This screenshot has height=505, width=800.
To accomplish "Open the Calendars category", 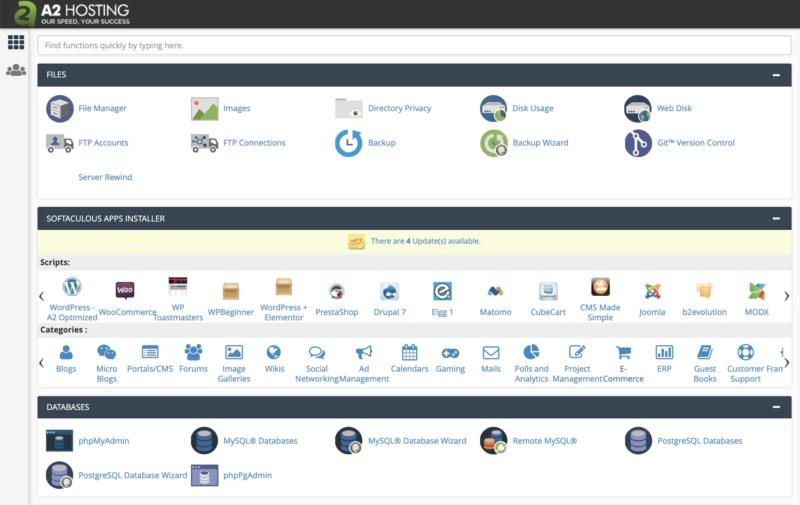I will pyautogui.click(x=409, y=360).
